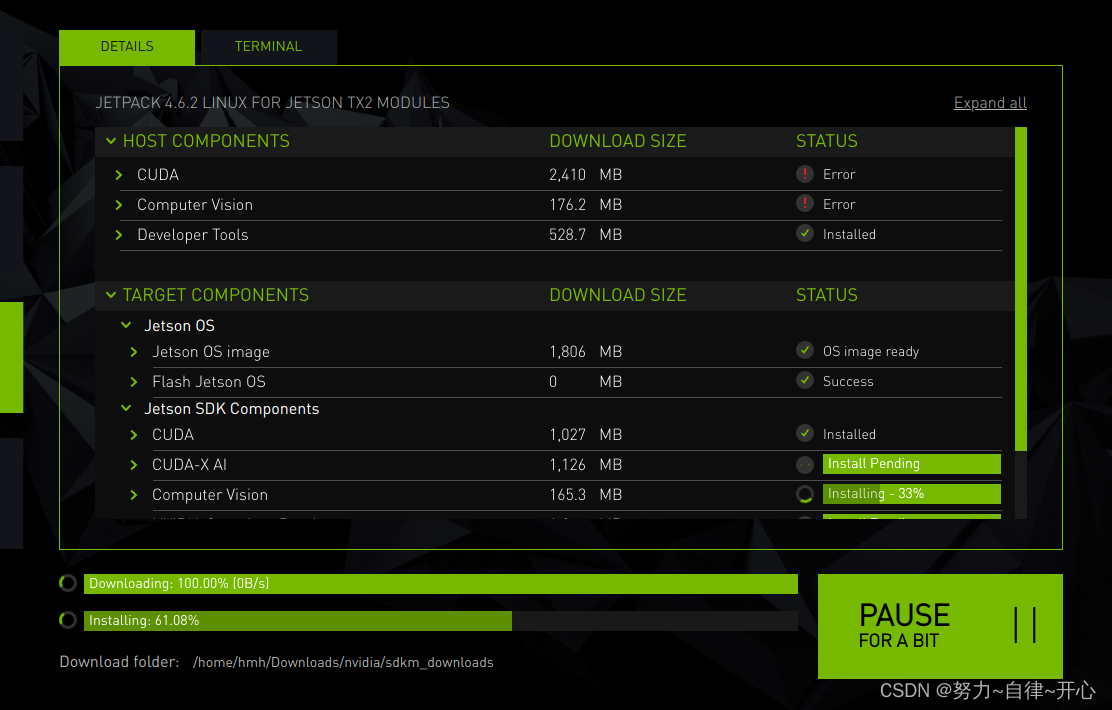Screen dimensions: 1112x710
Task: Click the Expand all link
Action: (990, 103)
